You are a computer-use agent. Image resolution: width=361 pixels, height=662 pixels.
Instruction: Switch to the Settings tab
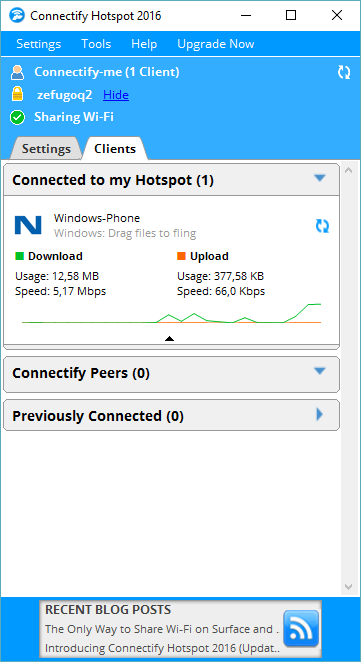[46, 149]
